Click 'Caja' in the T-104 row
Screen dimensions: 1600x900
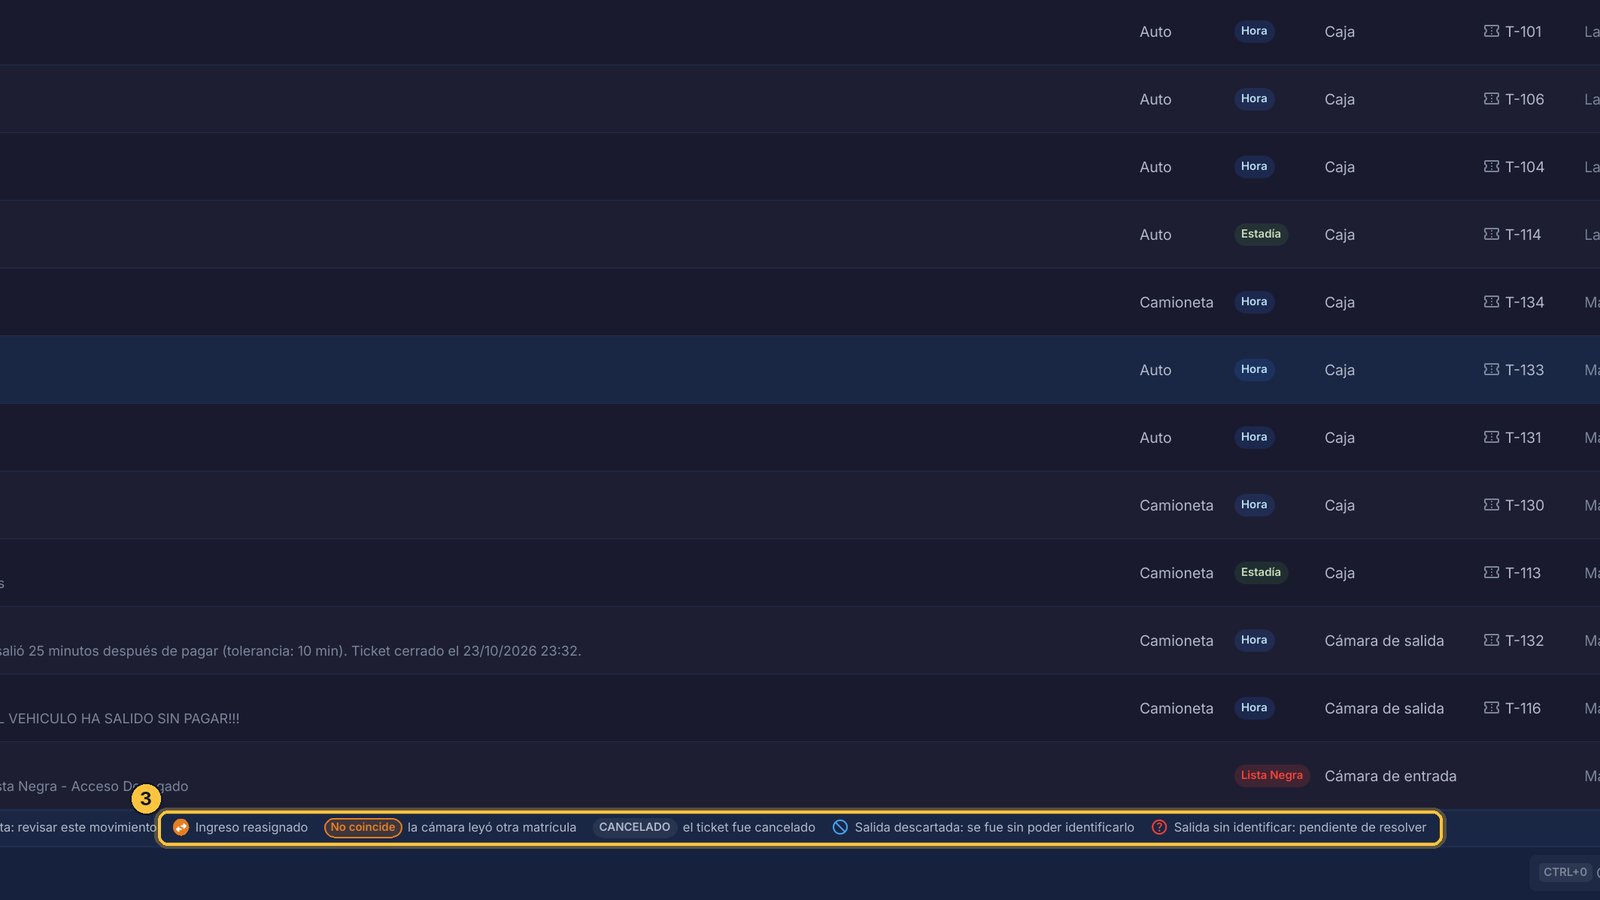click(x=1340, y=167)
